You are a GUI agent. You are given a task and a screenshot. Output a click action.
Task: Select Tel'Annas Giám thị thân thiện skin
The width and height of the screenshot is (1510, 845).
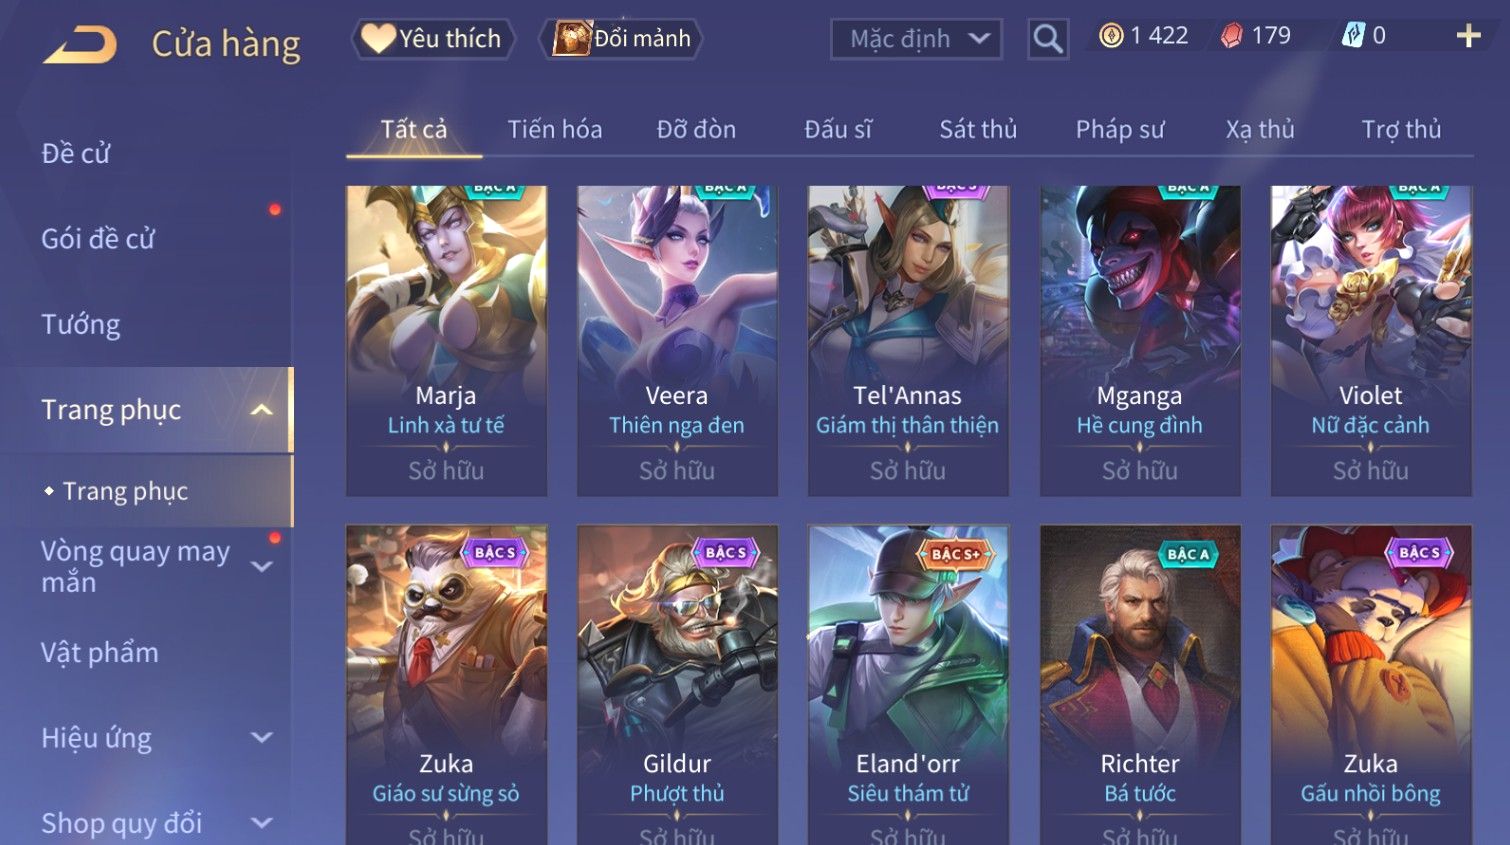click(908, 340)
